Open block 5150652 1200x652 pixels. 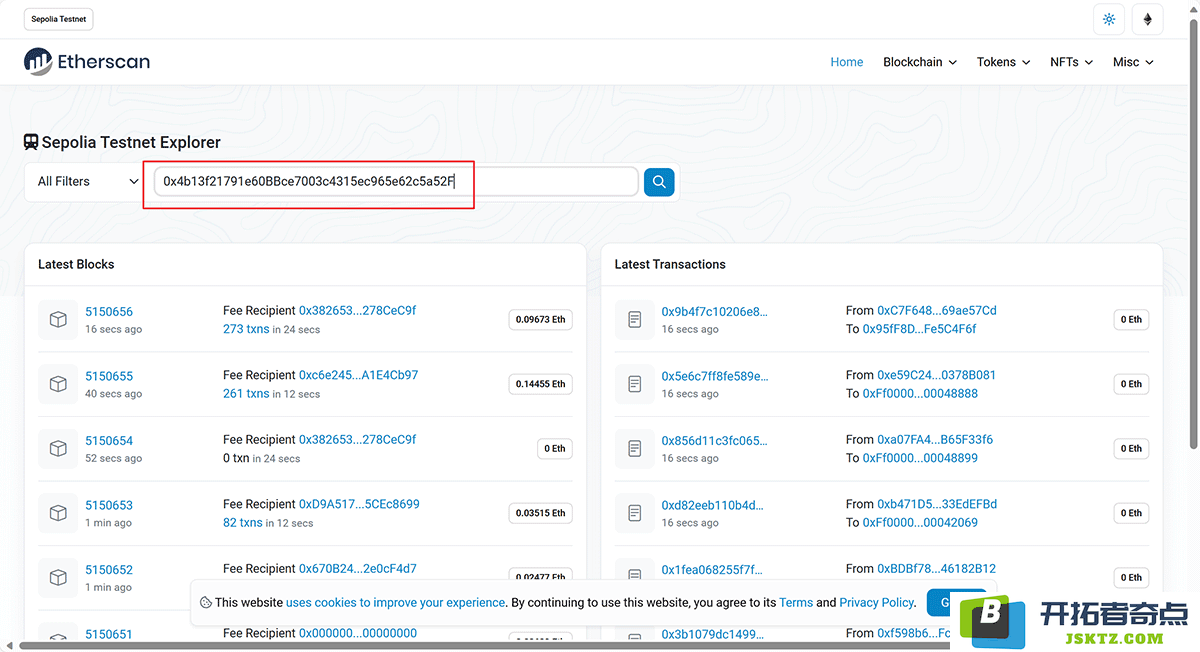tap(109, 570)
